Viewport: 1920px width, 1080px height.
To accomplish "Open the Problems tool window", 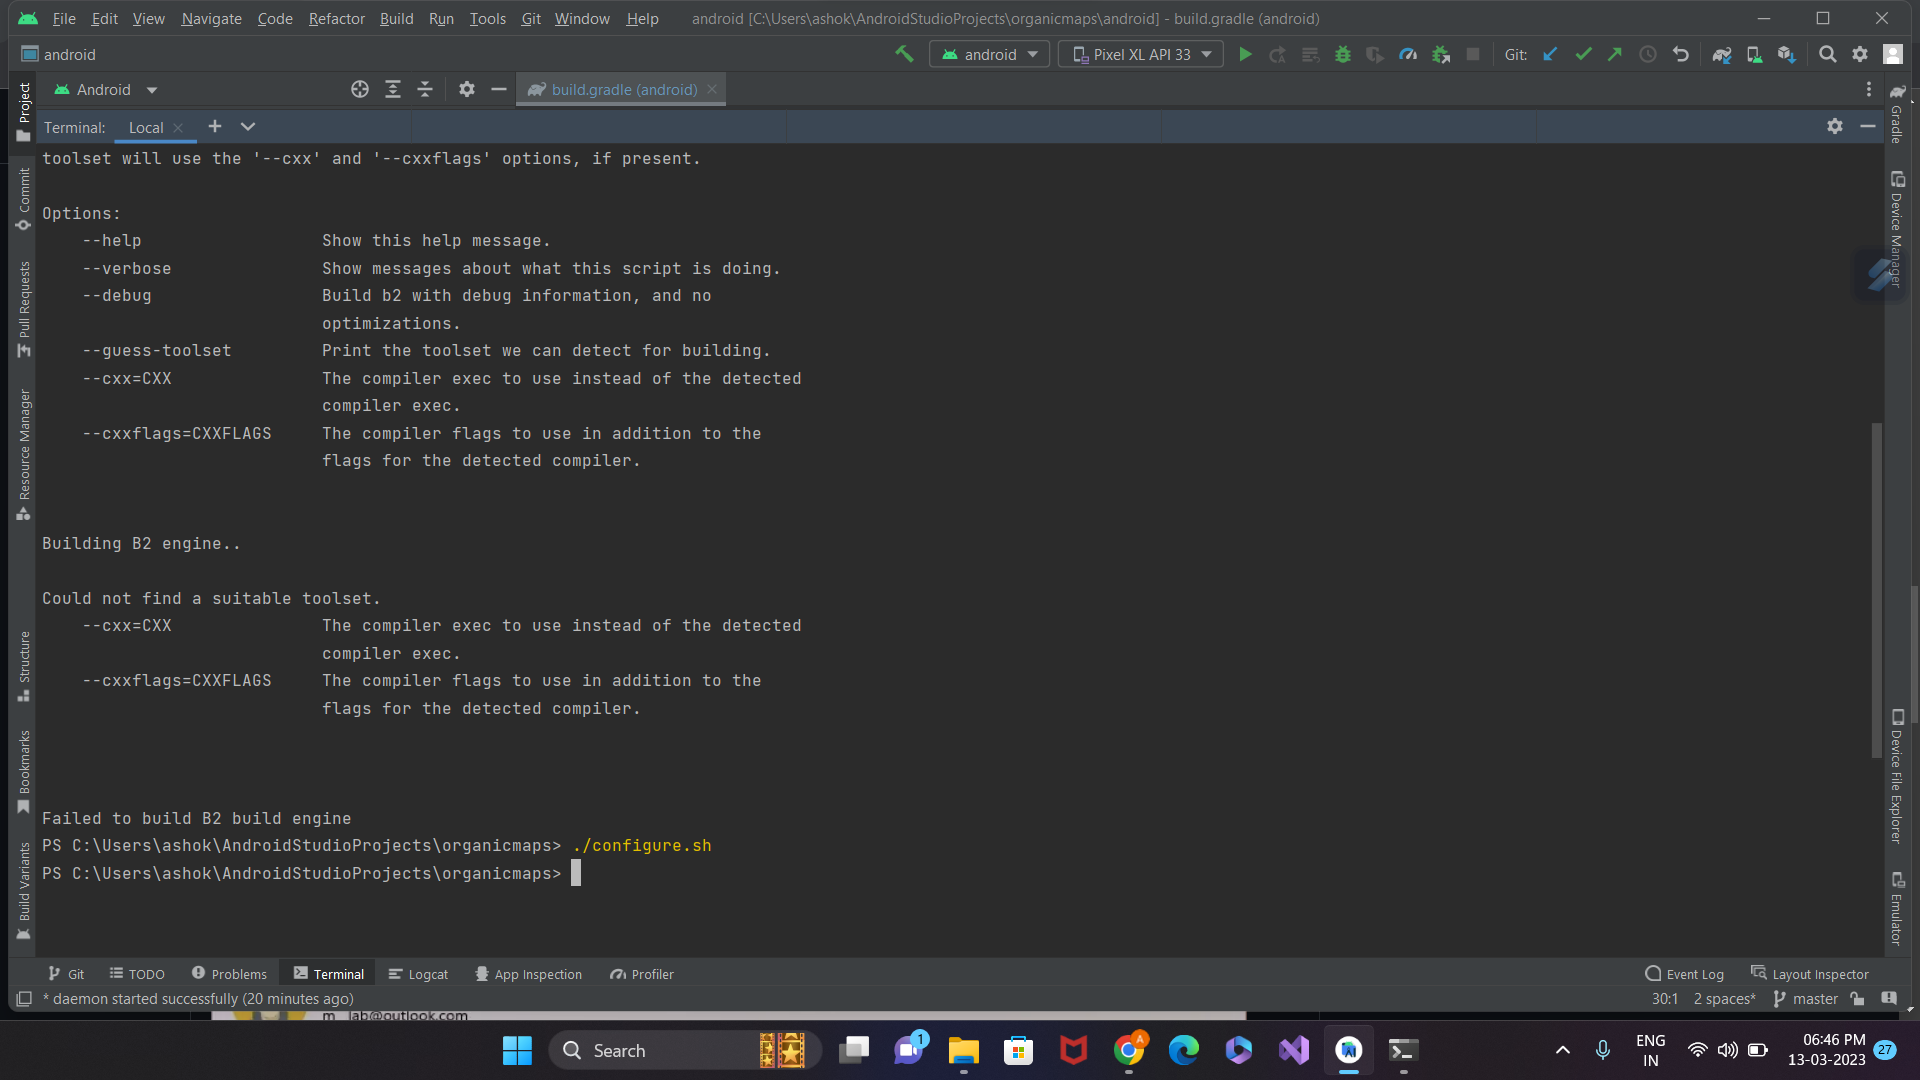I will 229,974.
